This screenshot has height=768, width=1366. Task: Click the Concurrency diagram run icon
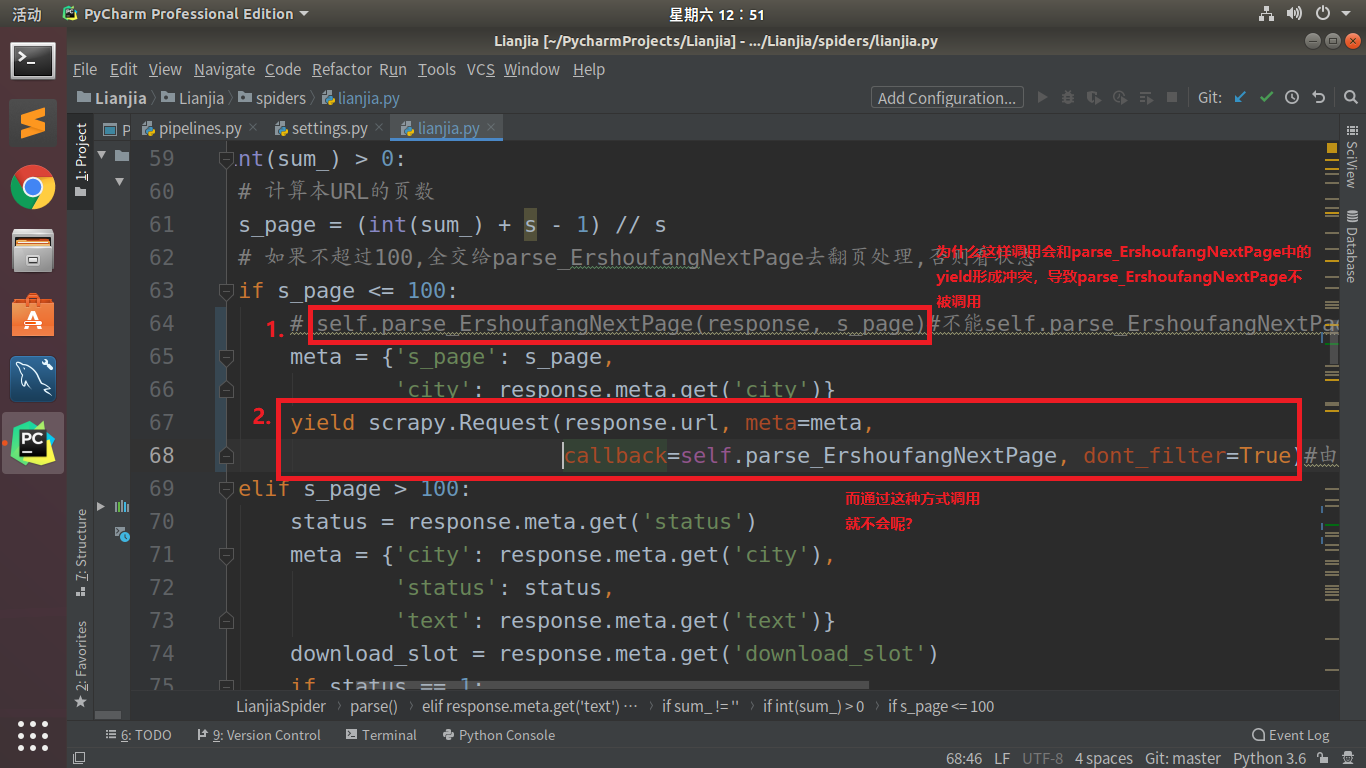1146,97
